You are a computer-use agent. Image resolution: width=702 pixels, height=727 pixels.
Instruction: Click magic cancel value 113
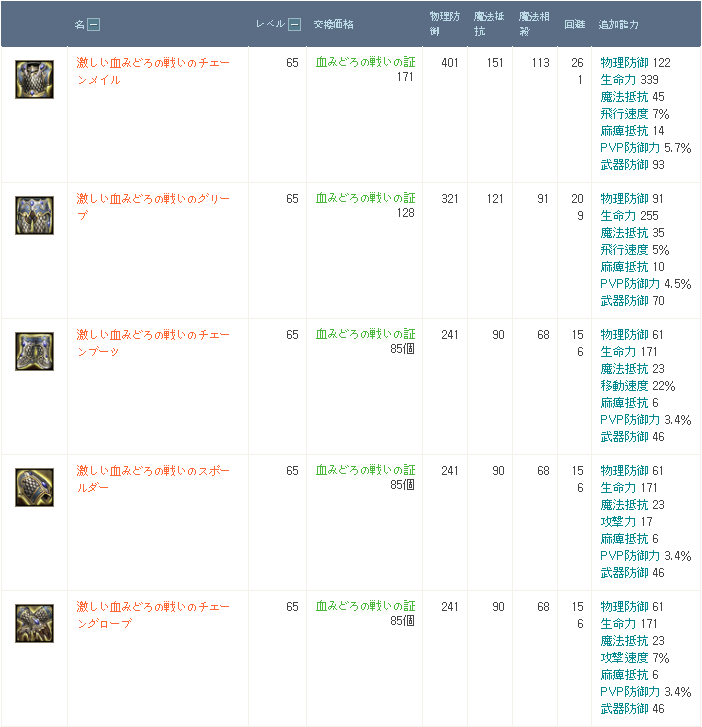pyautogui.click(x=540, y=63)
